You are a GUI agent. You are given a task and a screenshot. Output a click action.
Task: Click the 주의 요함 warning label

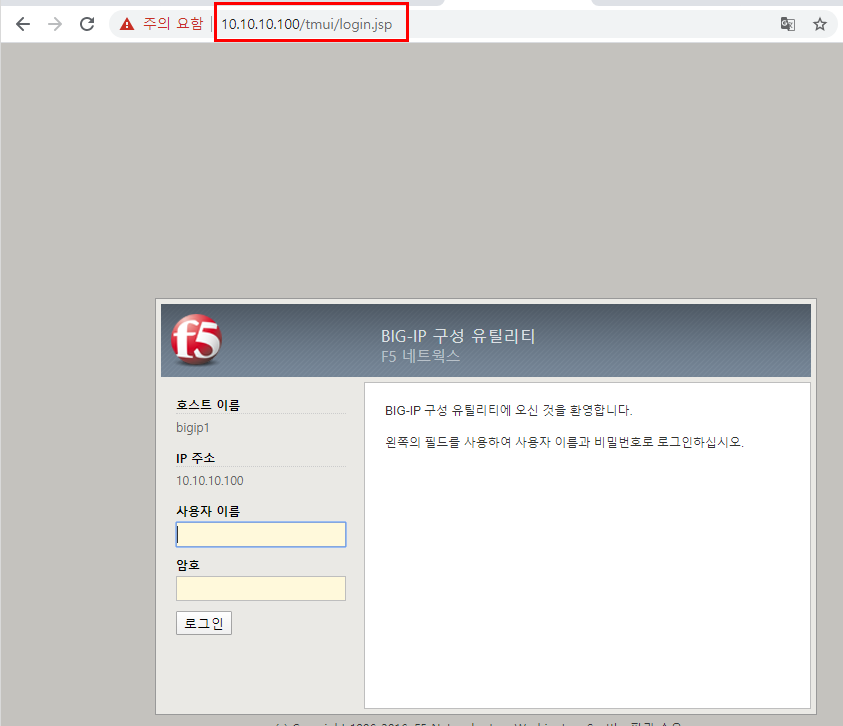pyautogui.click(x=173, y=24)
